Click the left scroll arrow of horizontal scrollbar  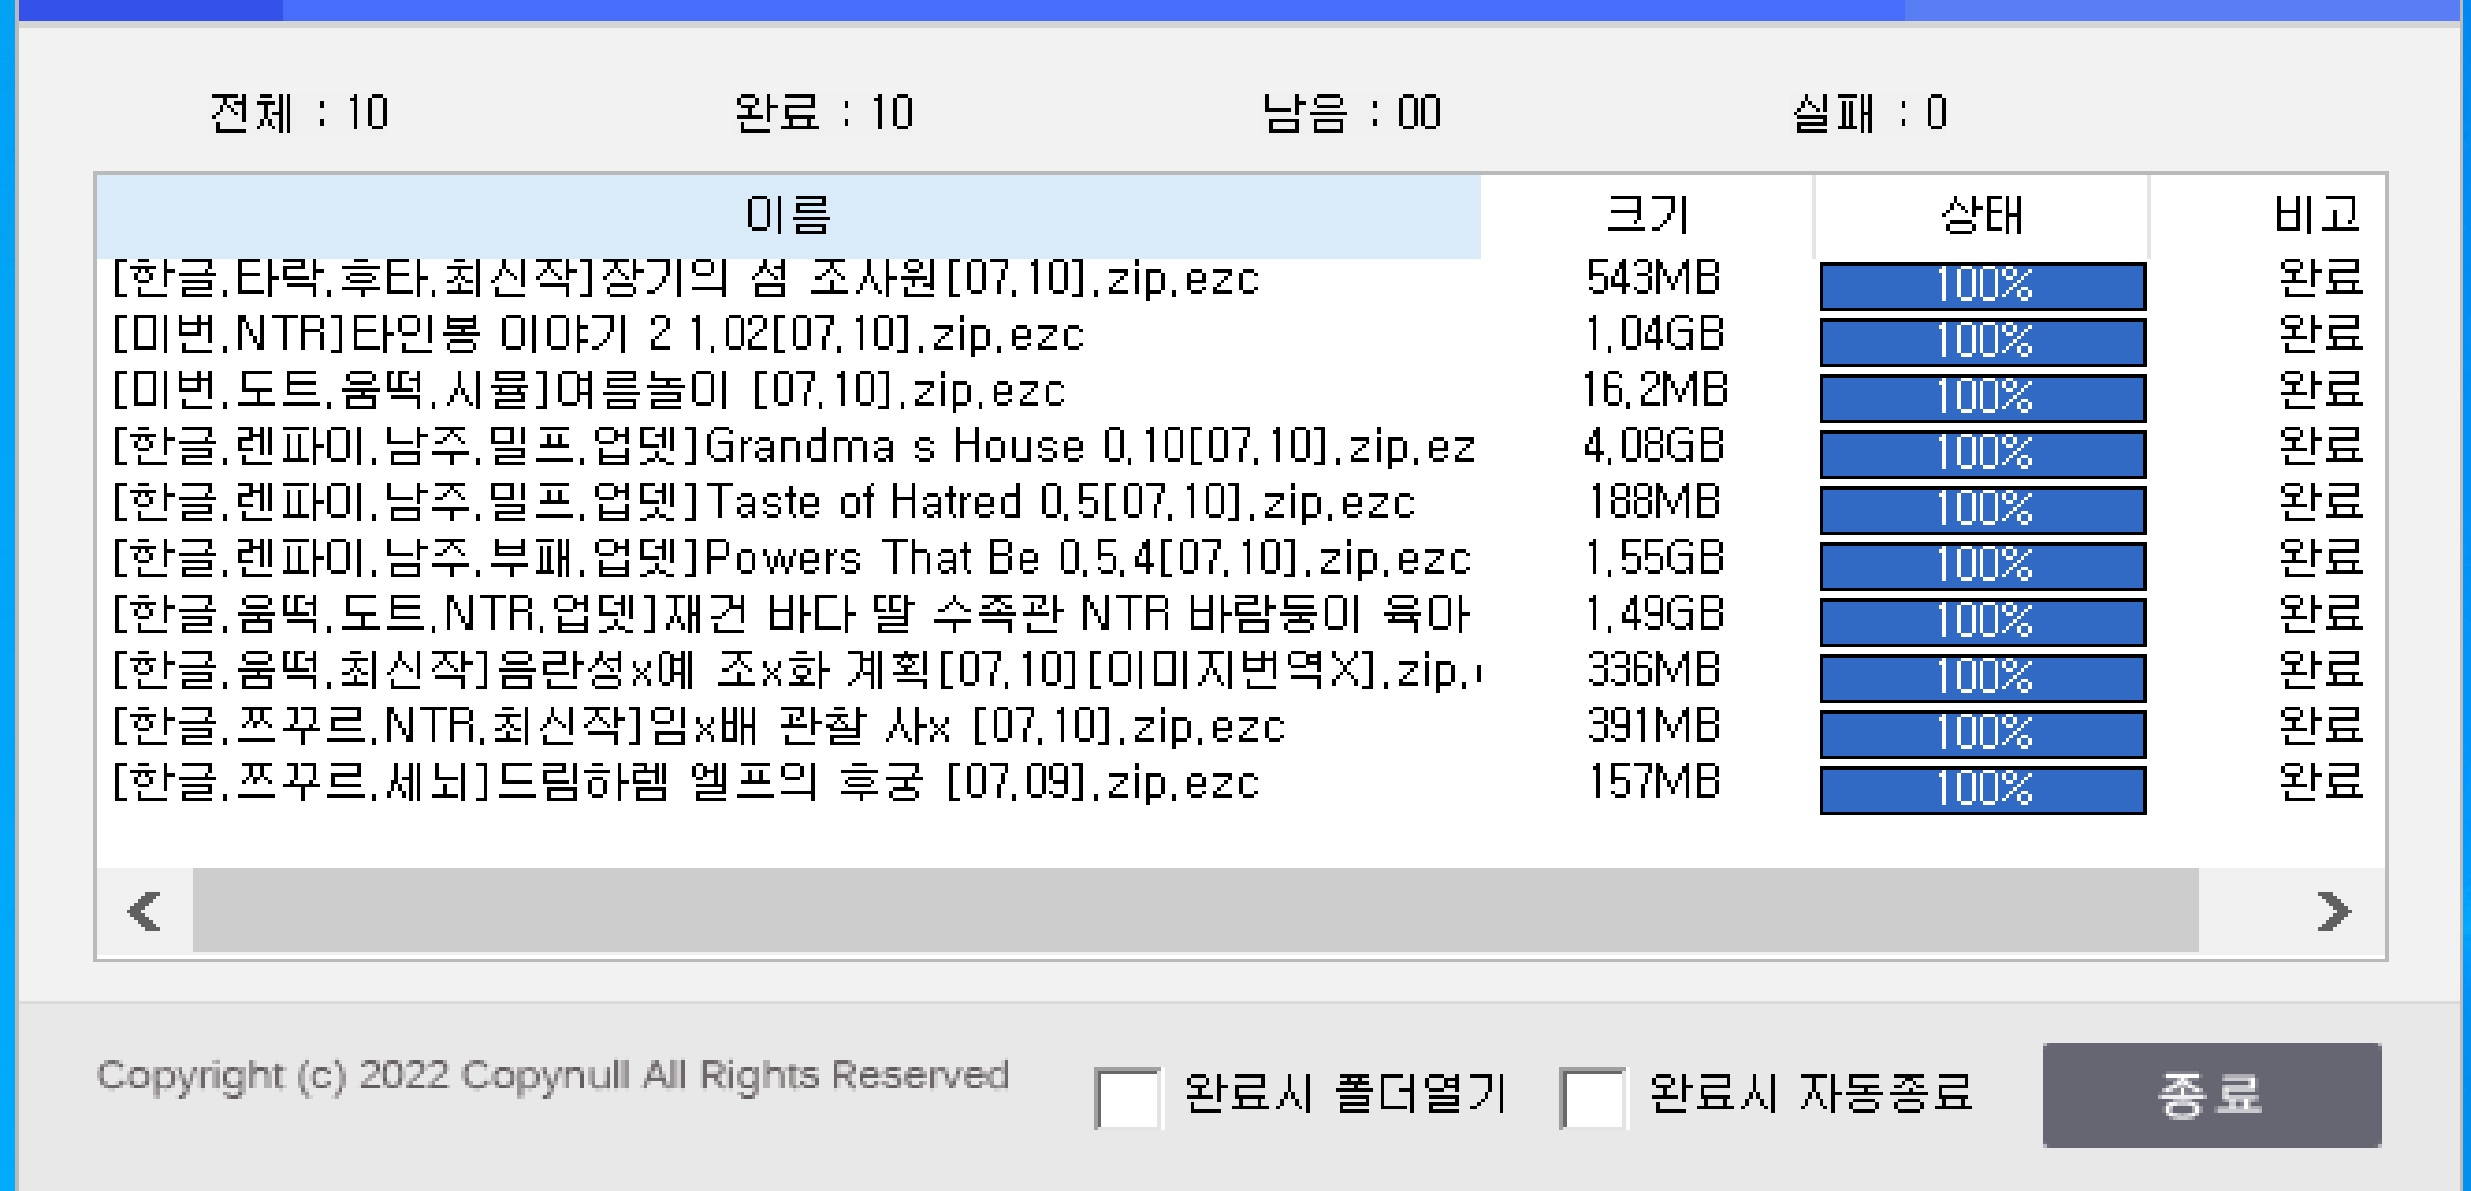coord(145,911)
